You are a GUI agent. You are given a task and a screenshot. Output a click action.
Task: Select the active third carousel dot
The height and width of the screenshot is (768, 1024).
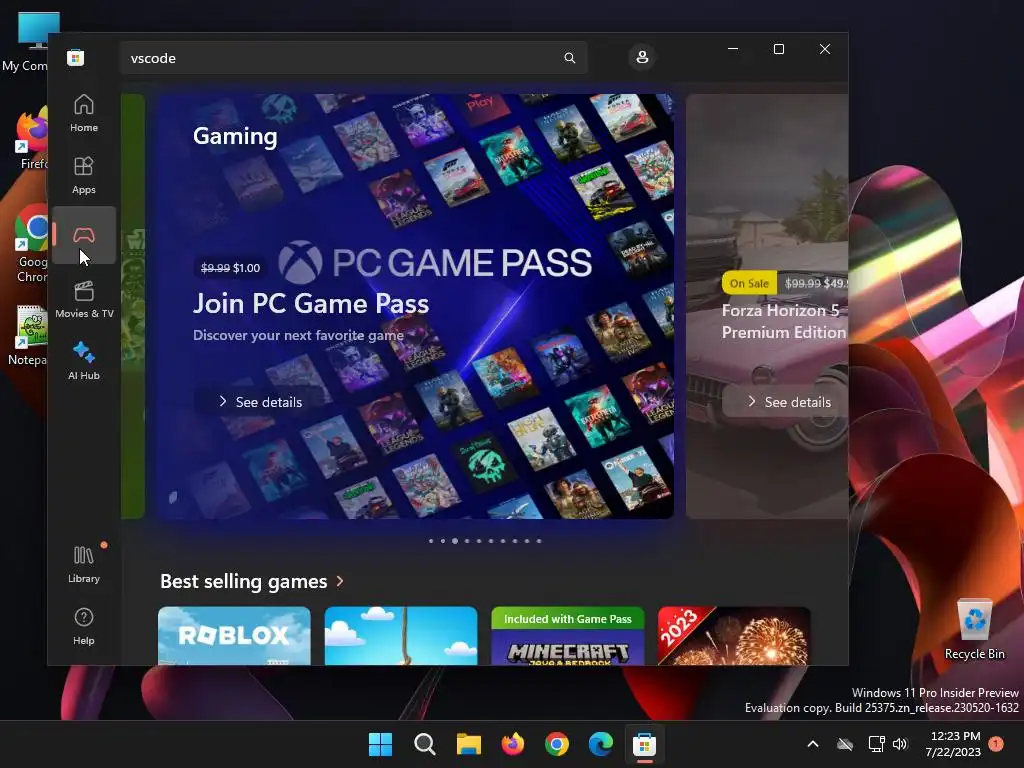pyautogui.click(x=455, y=541)
